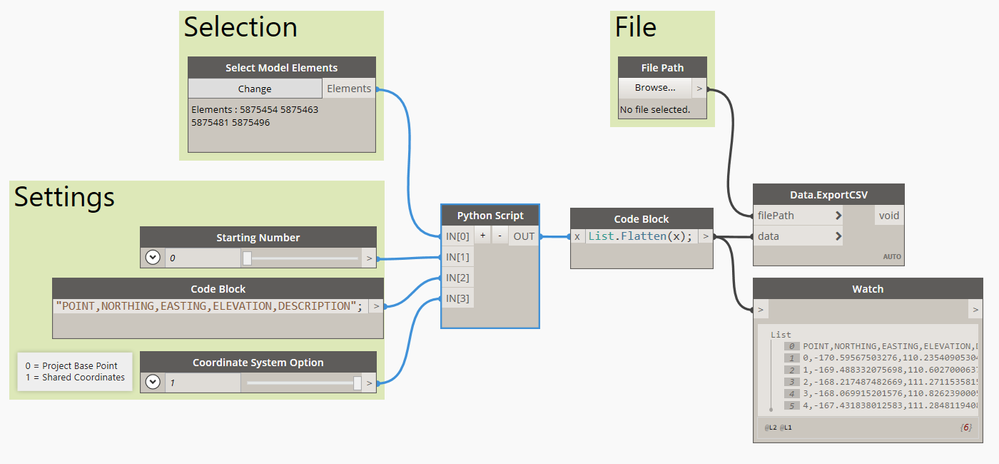Click the Starting Number node output port
This screenshot has width=999, height=464.
pos(369,258)
